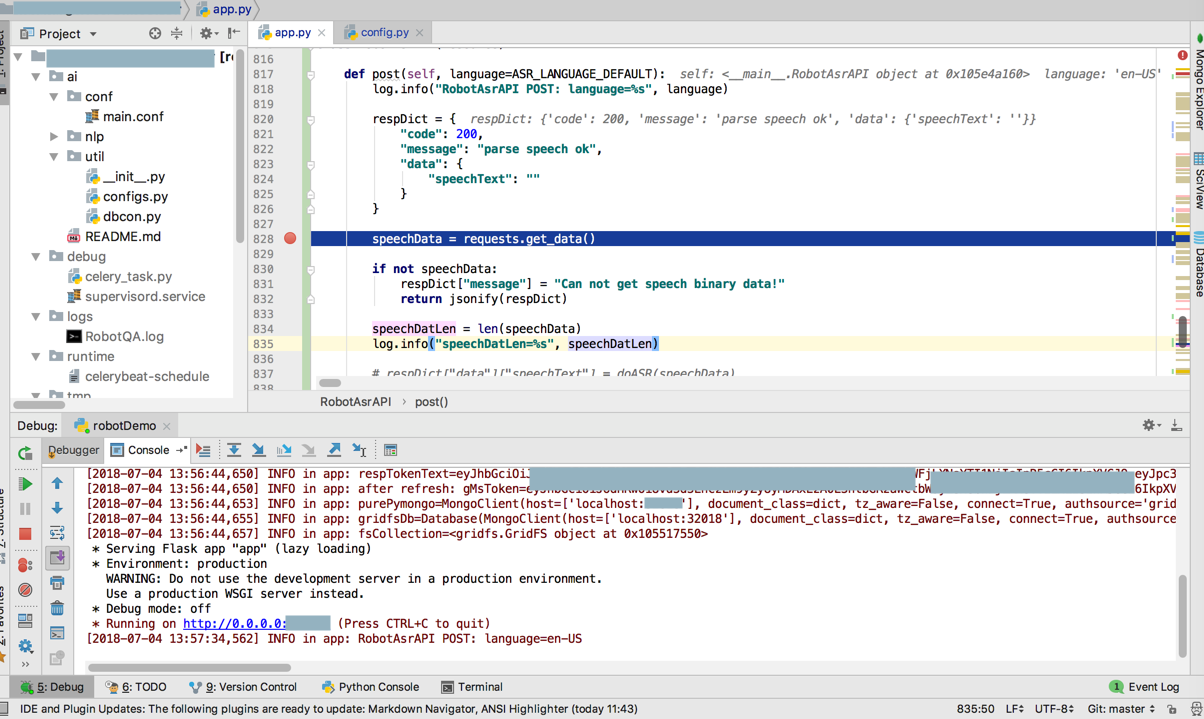Stop debugging with the red square icon
This screenshot has width=1204, height=719.
pos(25,534)
